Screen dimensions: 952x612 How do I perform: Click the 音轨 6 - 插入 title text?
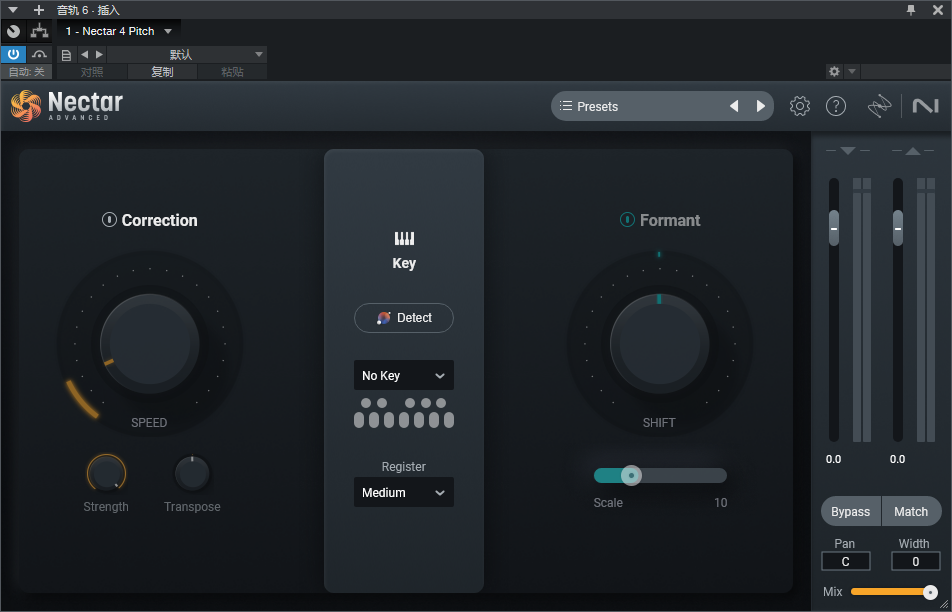[x=88, y=10]
